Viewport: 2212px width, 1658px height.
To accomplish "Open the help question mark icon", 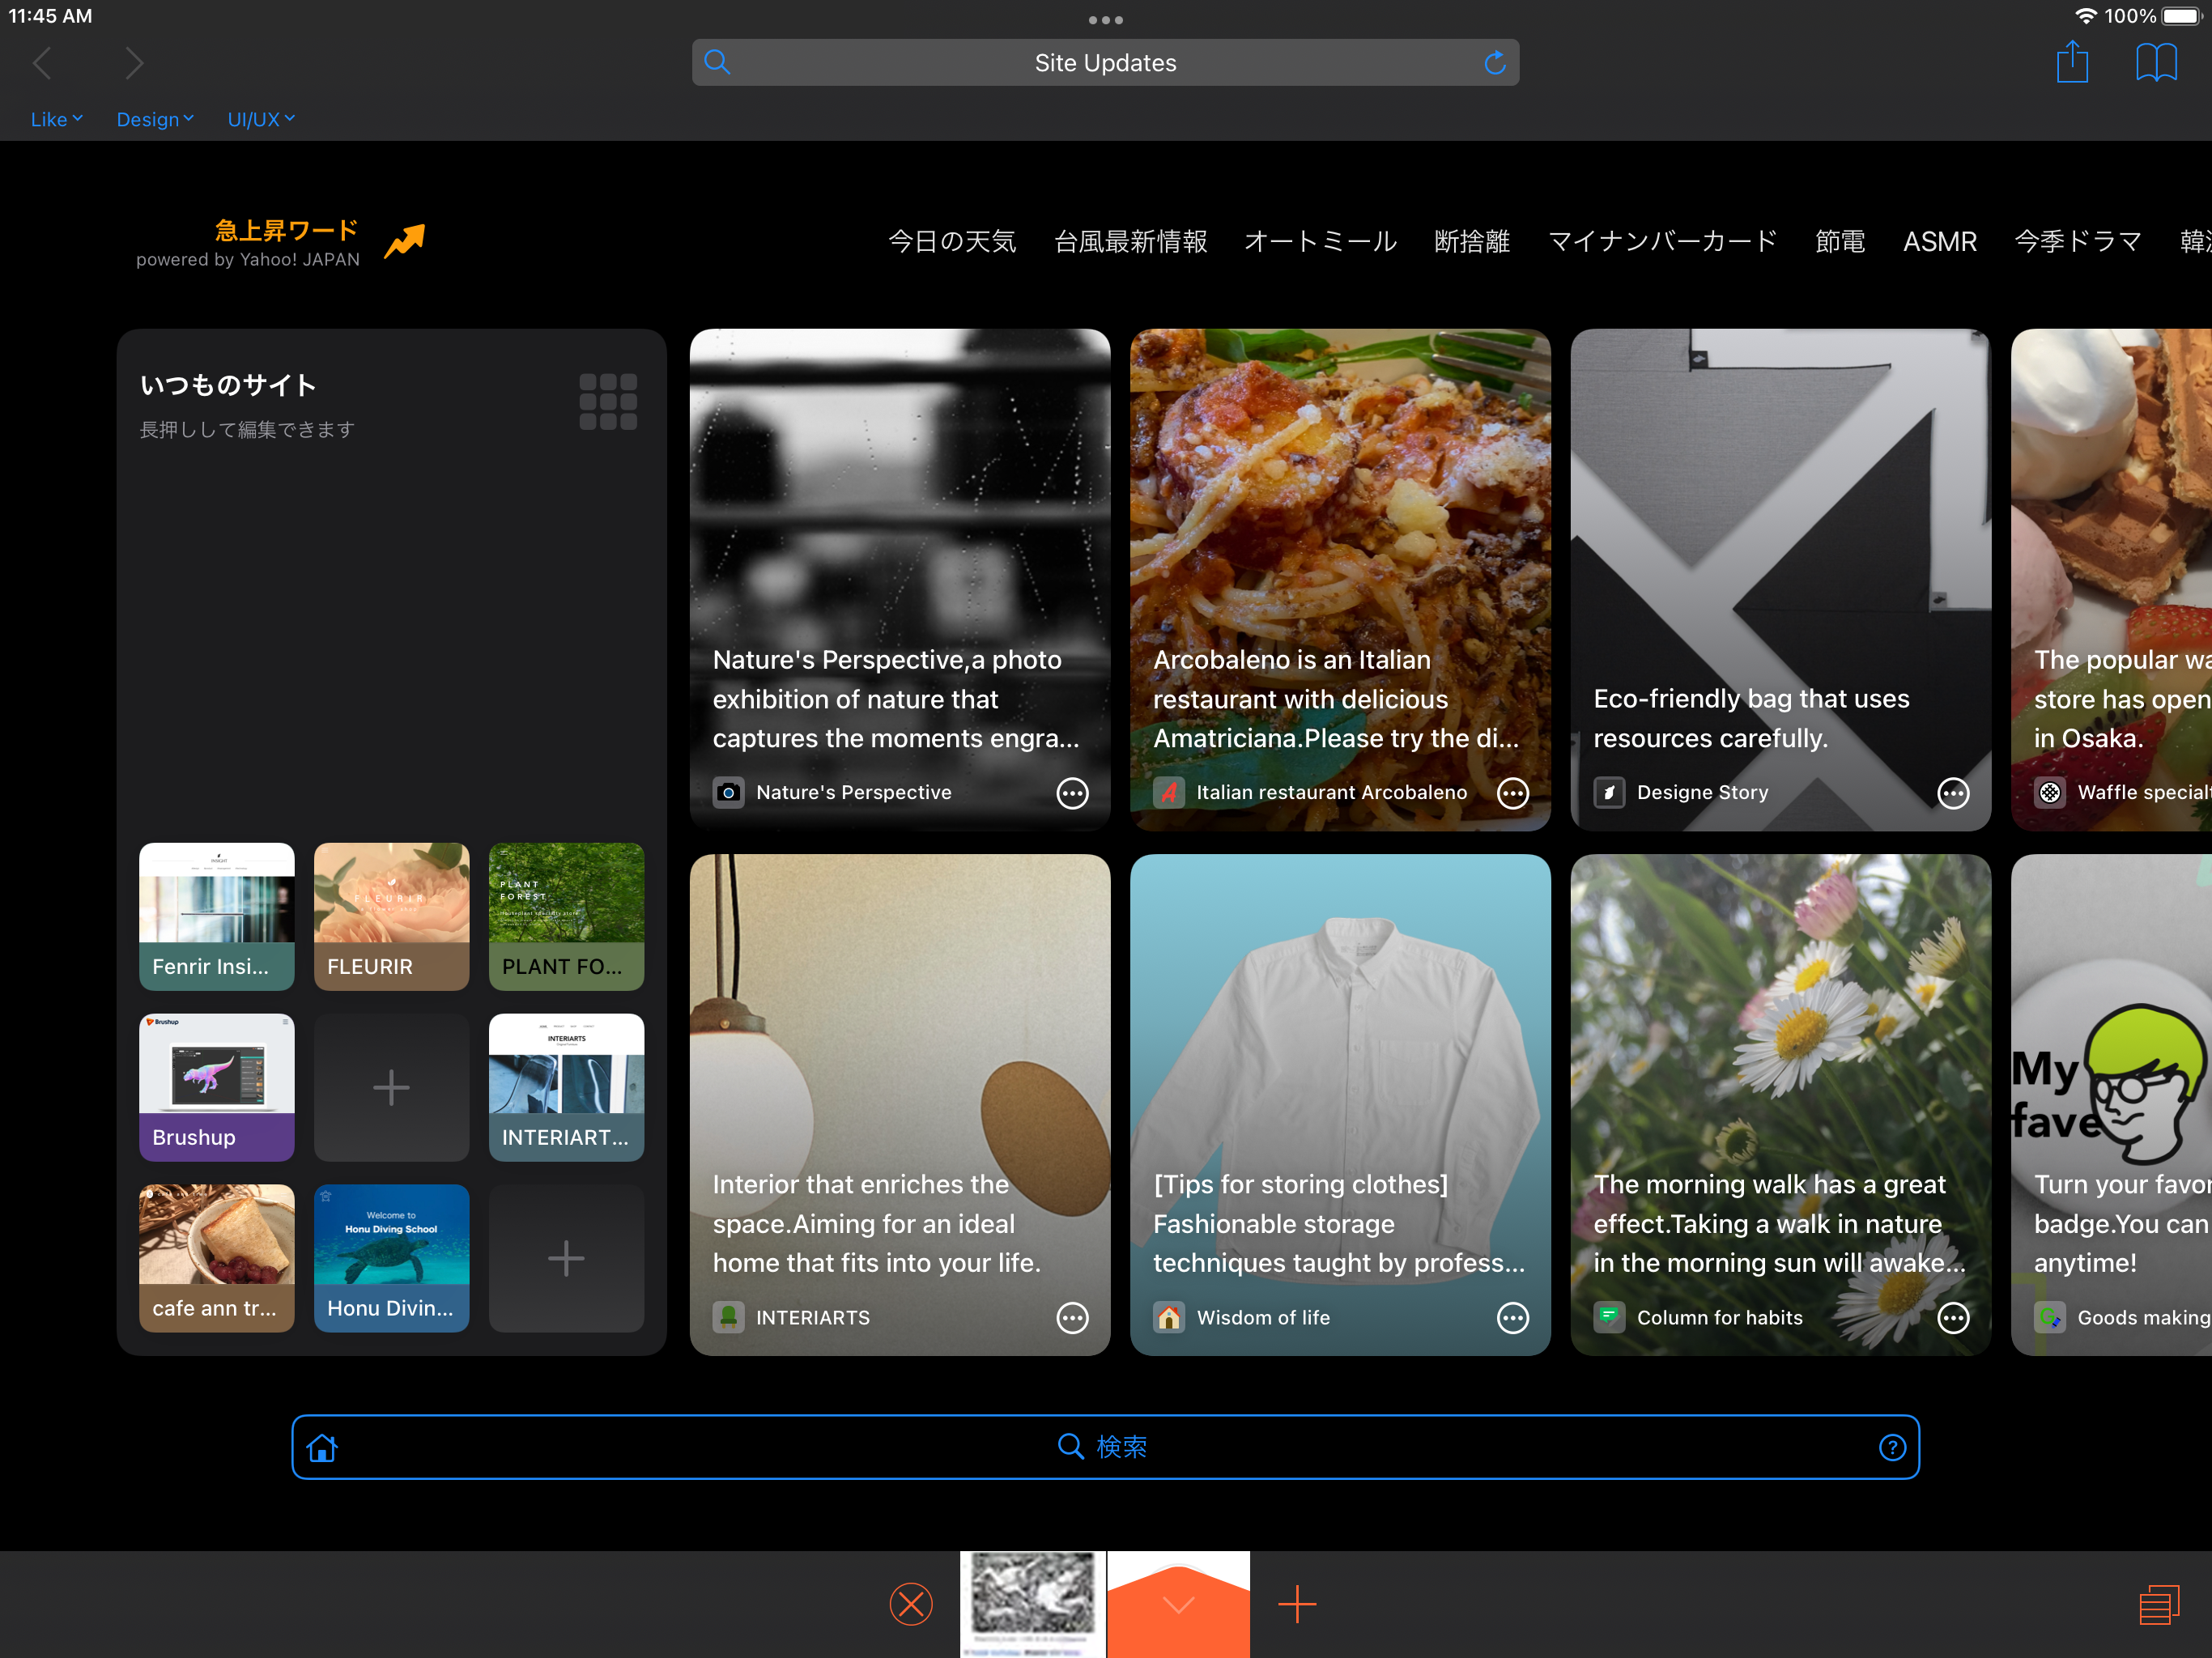I will click(x=1891, y=1447).
